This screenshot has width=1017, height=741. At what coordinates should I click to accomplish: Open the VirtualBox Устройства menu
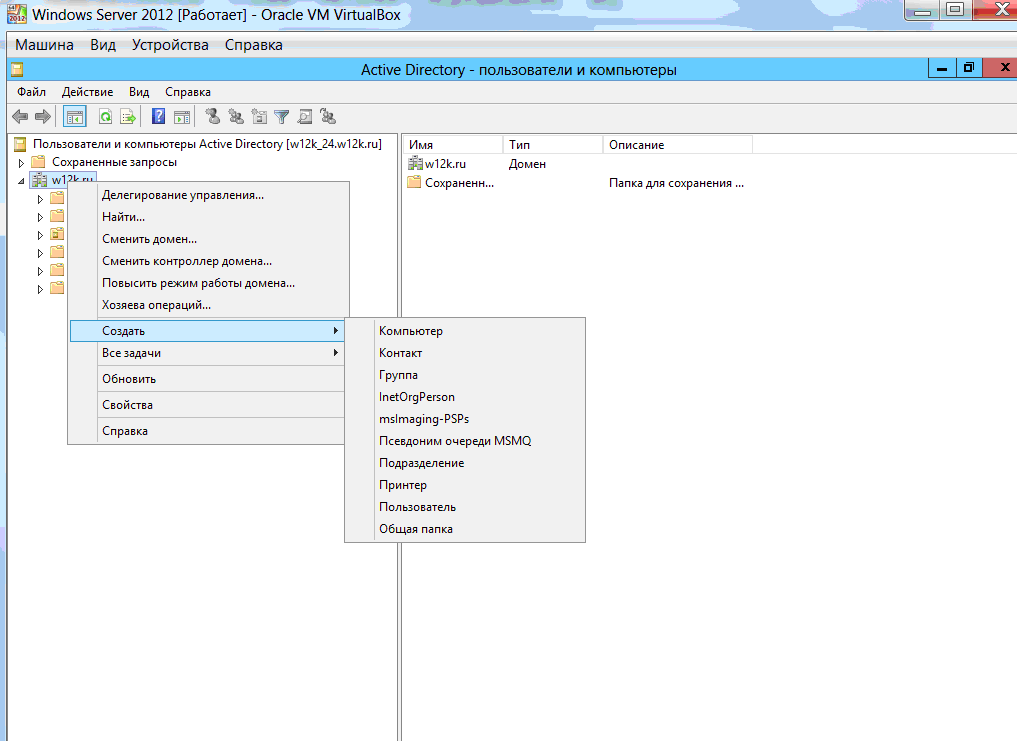pos(170,45)
